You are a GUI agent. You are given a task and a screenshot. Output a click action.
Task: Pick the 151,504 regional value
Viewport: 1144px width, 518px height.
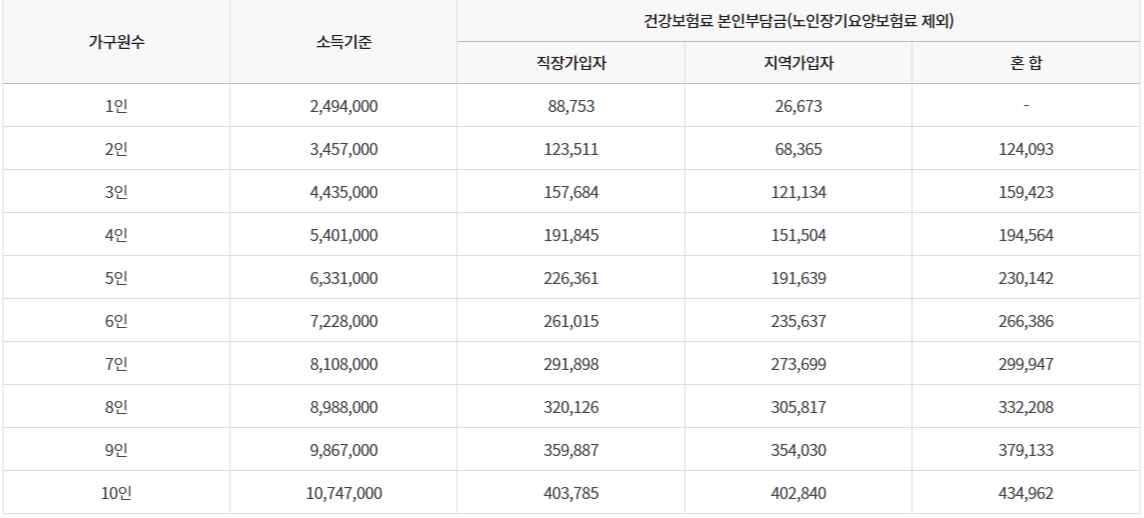(798, 236)
